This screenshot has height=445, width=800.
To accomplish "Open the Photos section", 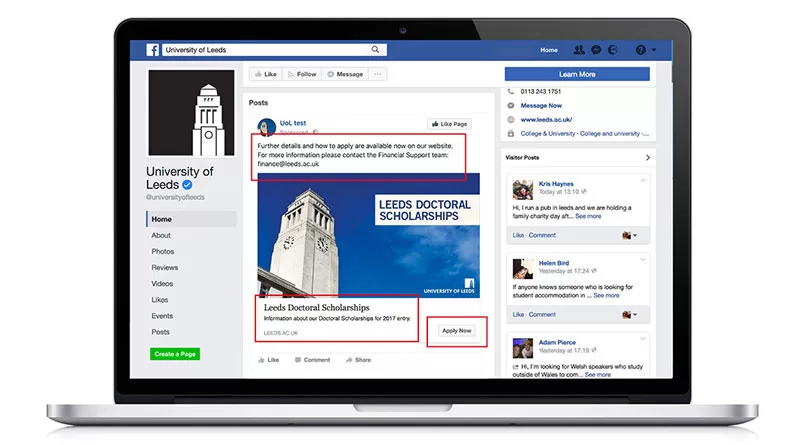I will [x=163, y=251].
